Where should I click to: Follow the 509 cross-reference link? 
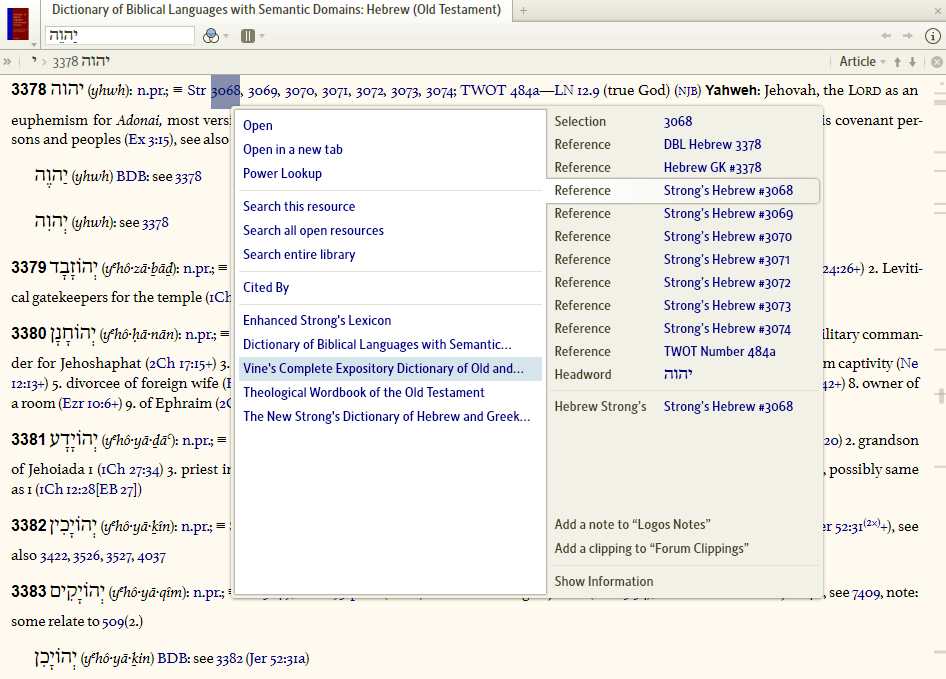click(x=113, y=622)
